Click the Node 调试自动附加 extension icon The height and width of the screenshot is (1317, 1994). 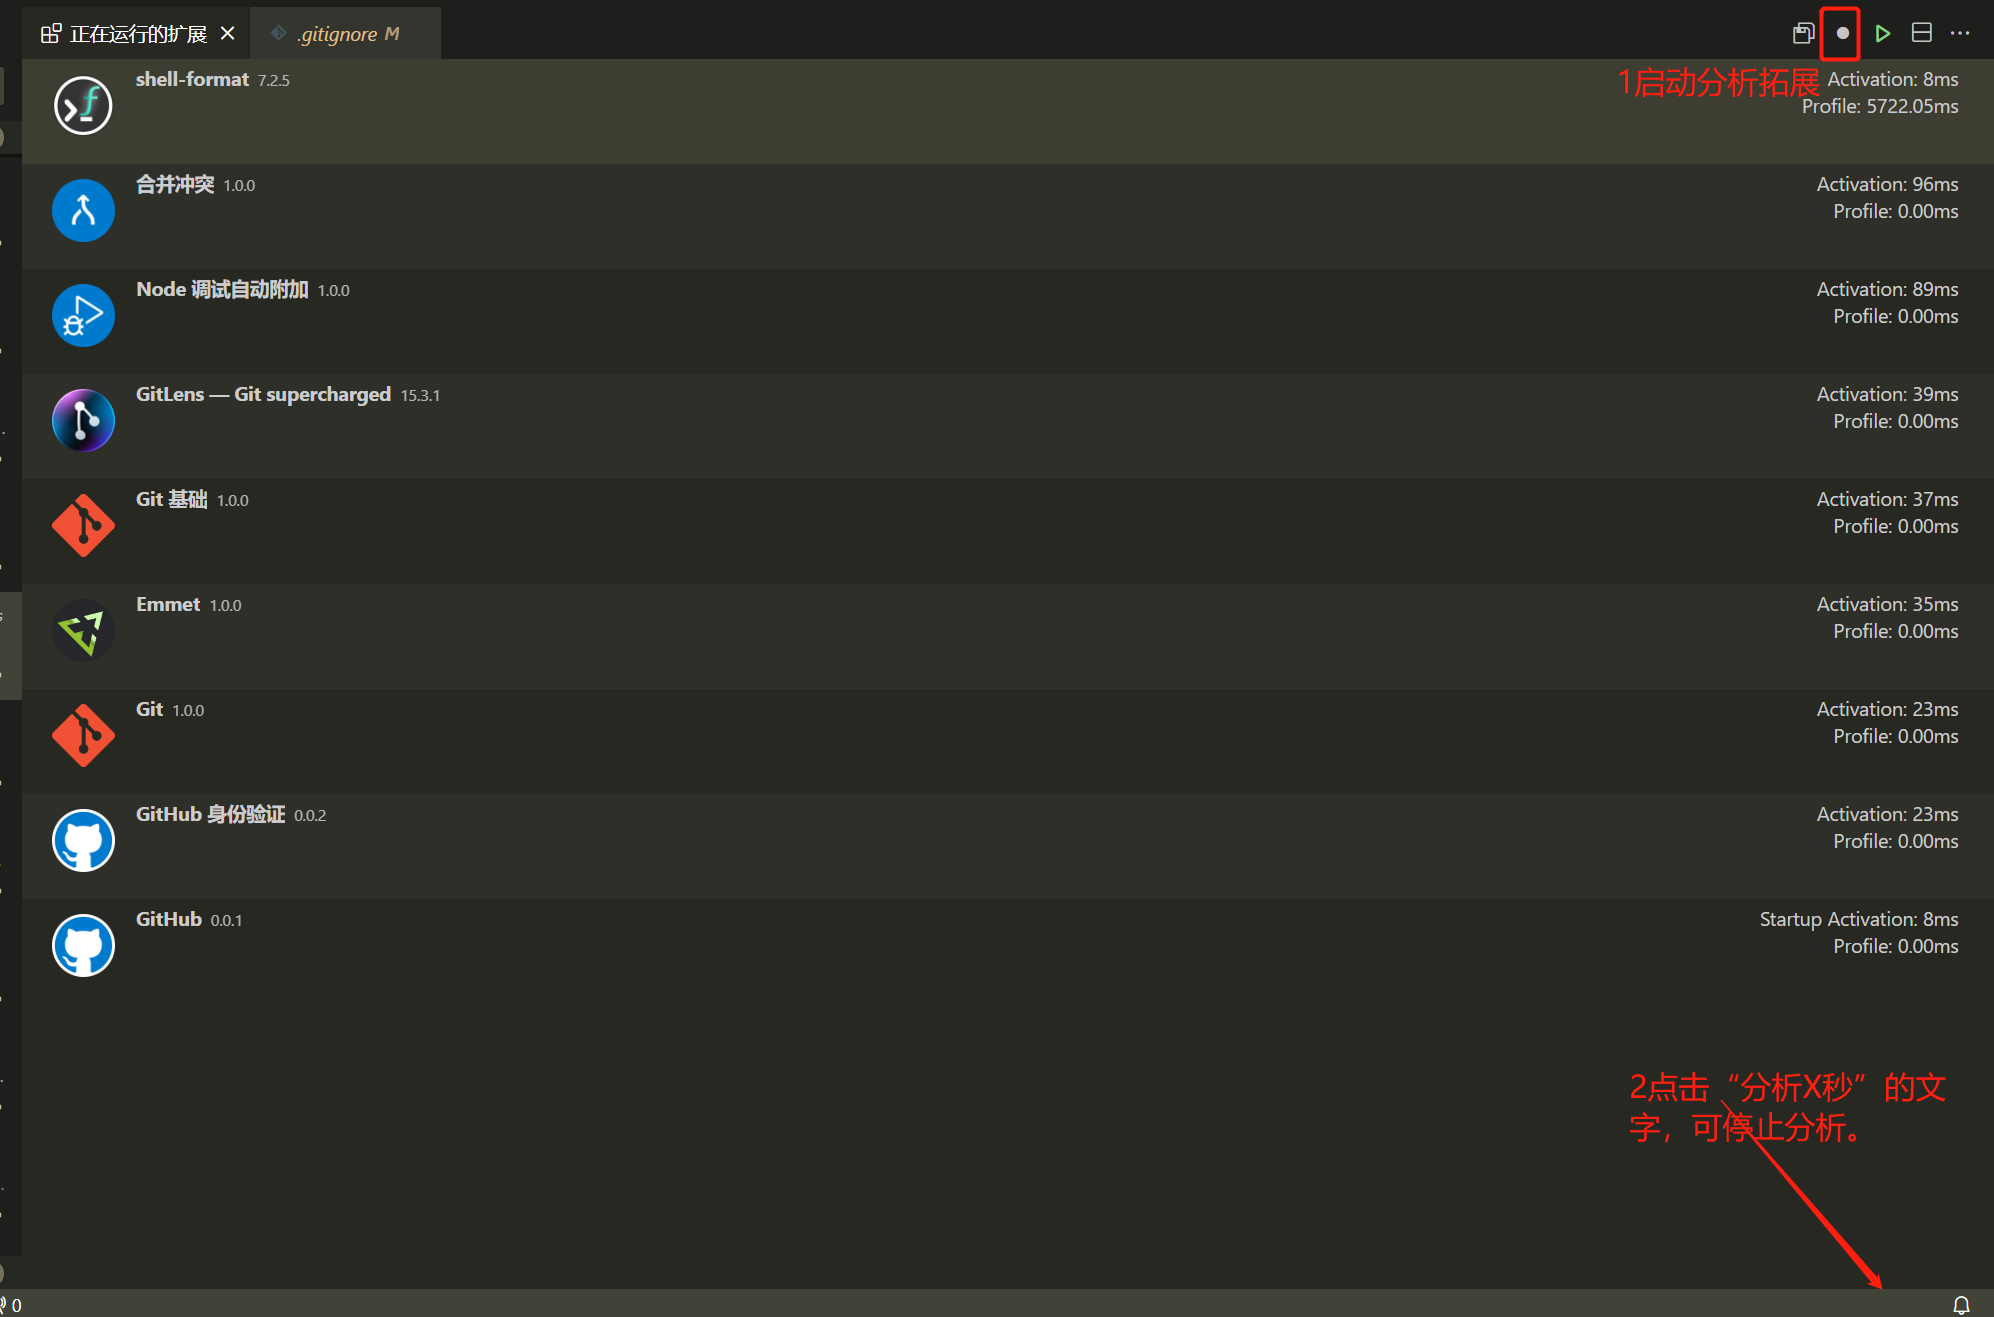point(83,315)
